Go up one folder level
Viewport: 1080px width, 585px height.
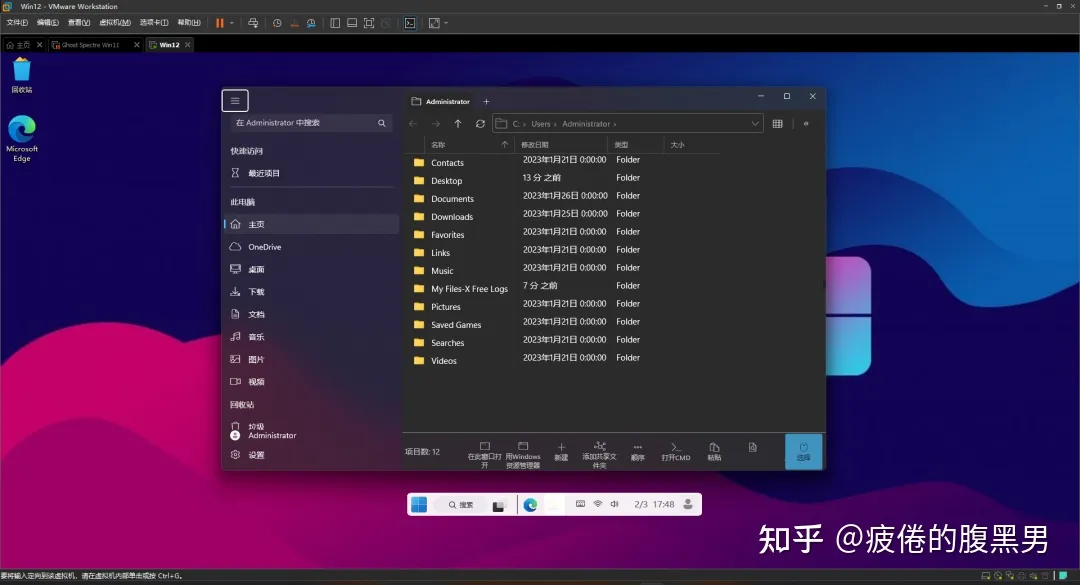(x=458, y=123)
